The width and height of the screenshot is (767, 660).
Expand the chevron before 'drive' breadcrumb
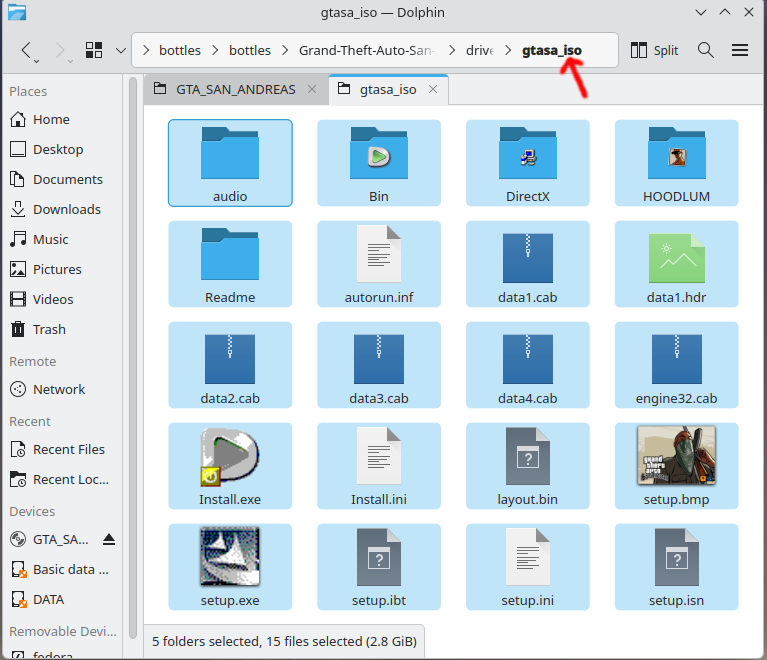tap(452, 50)
